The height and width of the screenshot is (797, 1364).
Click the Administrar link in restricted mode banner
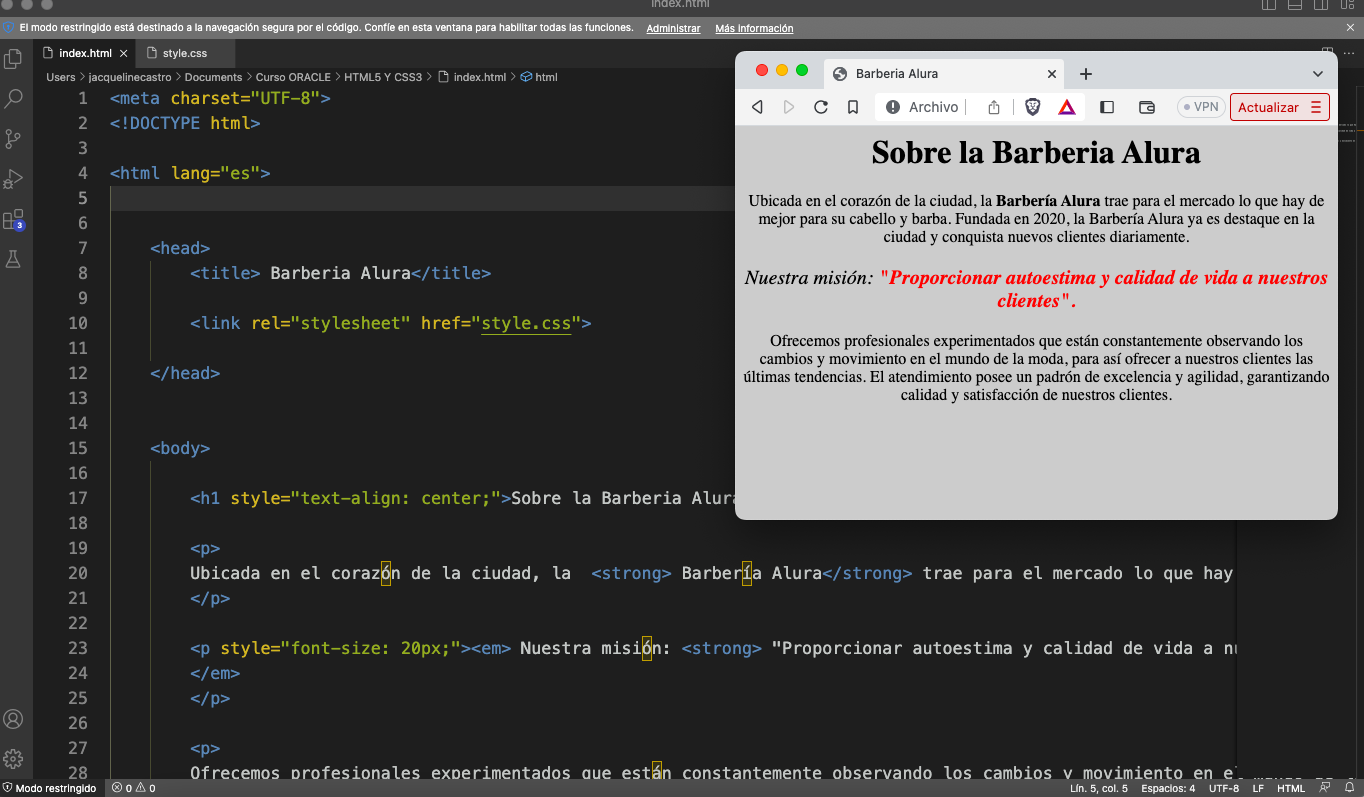point(672,28)
